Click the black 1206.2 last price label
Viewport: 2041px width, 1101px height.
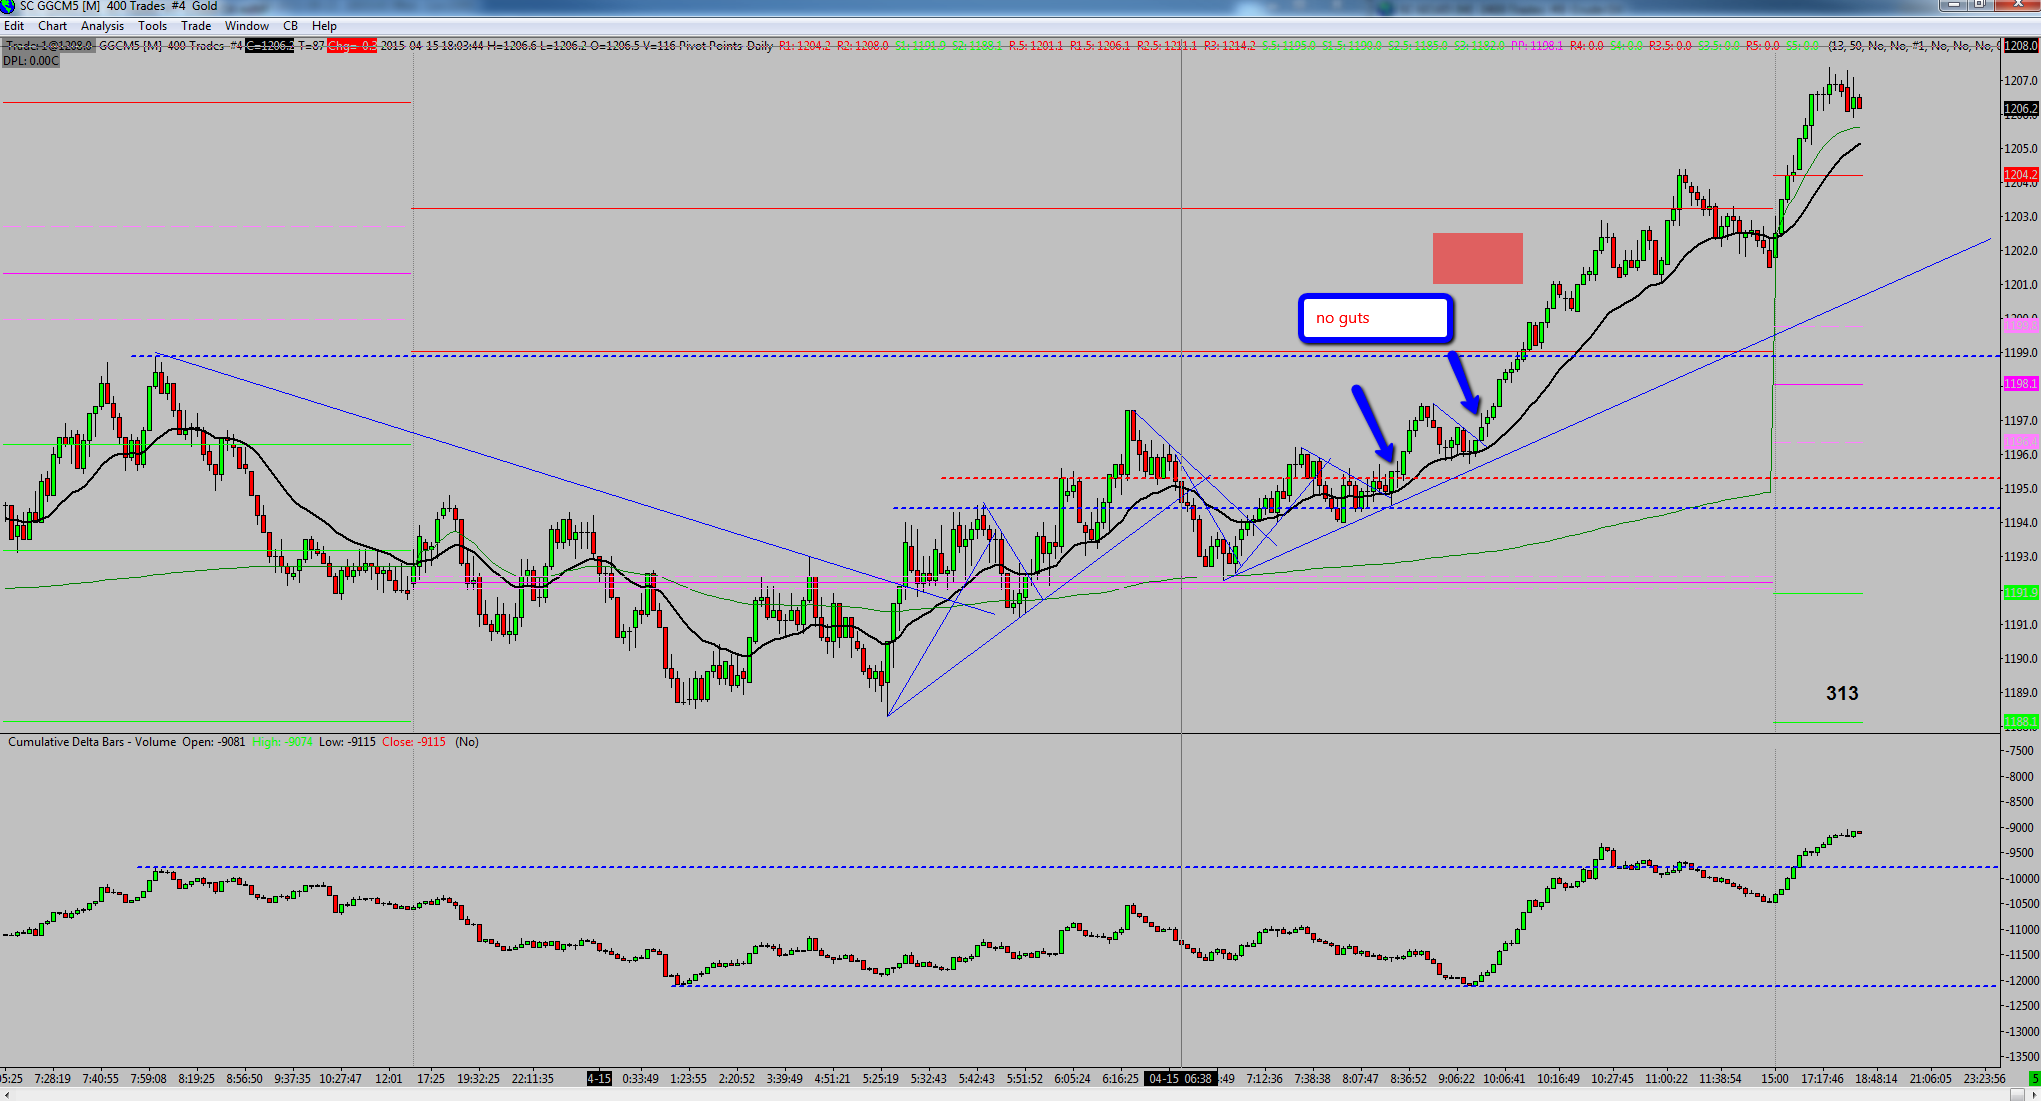[2020, 108]
